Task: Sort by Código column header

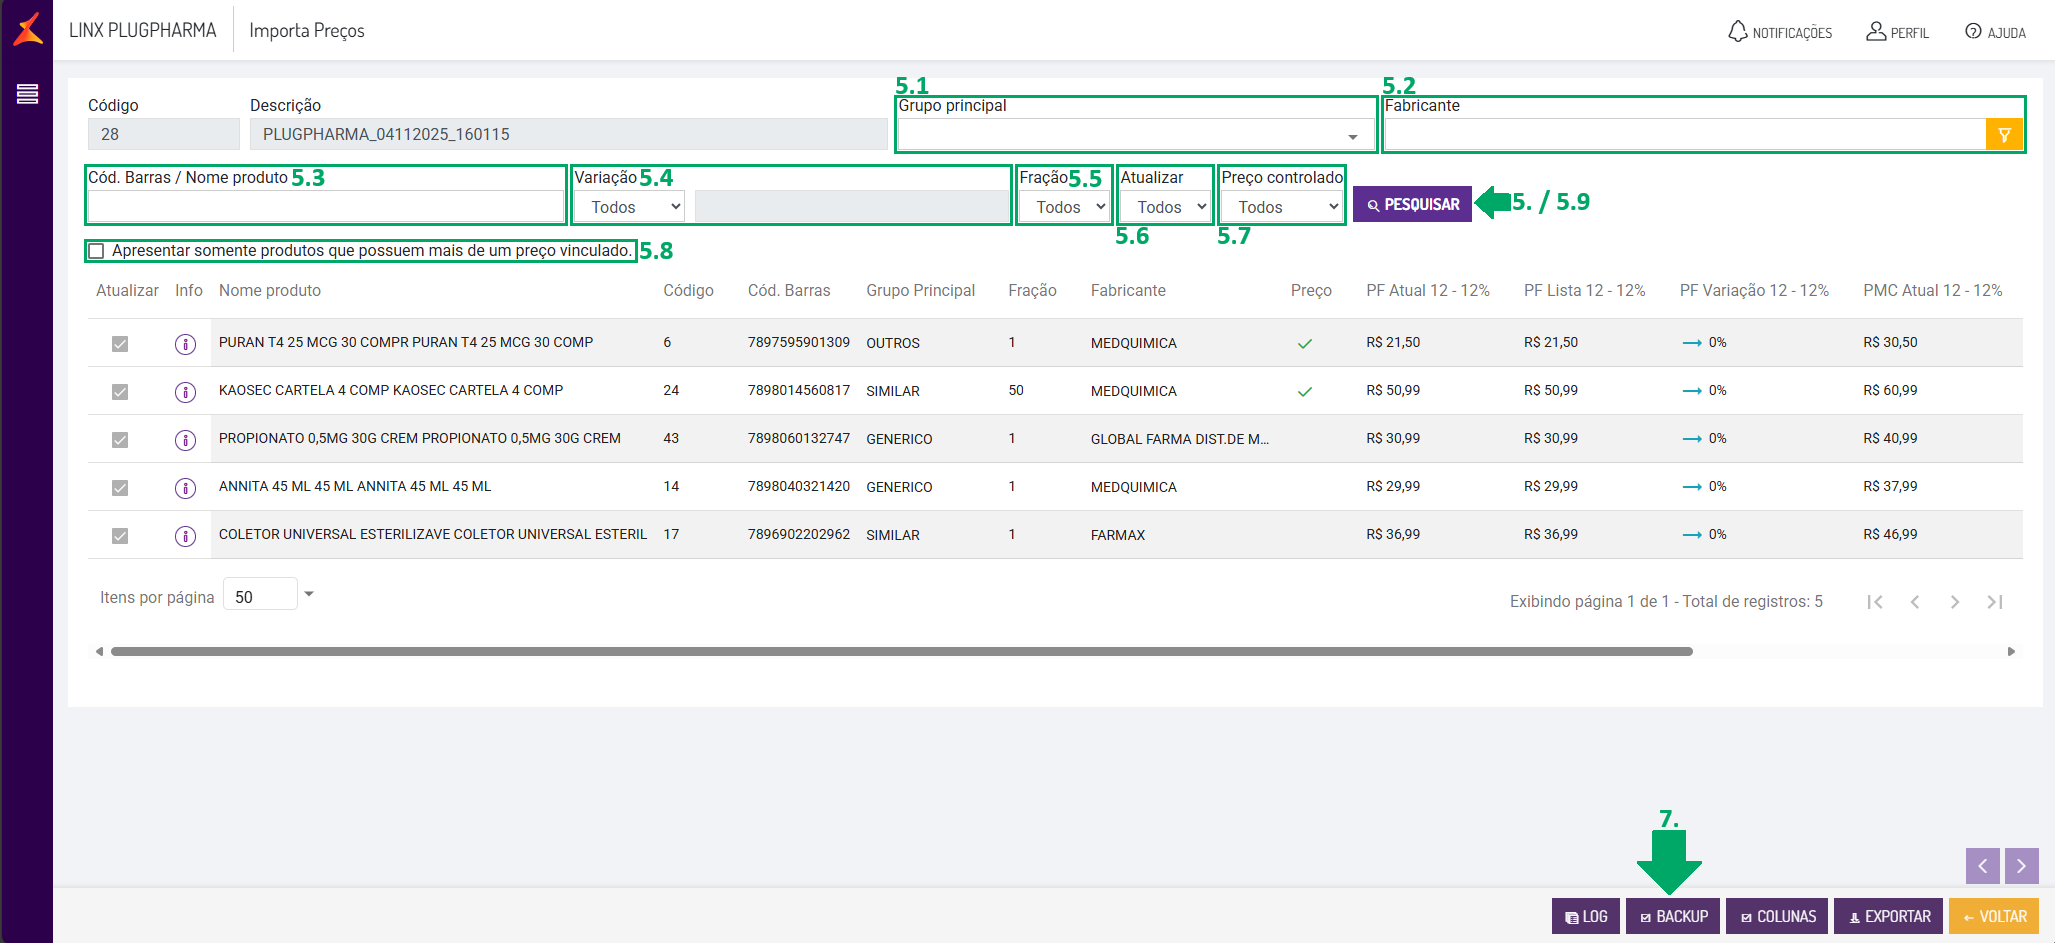Action: [688, 291]
